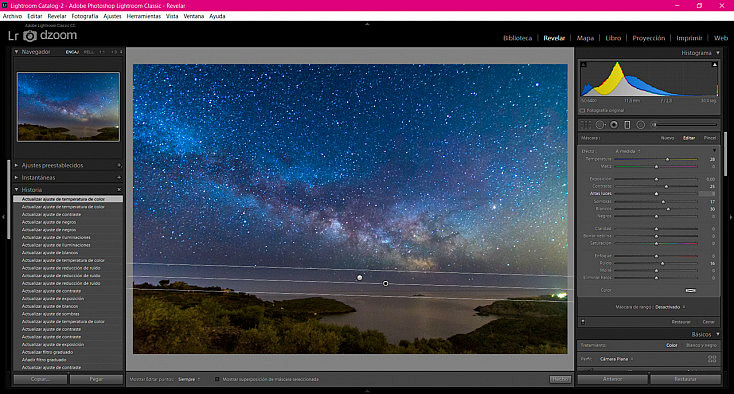
Task: Open the Perfil Cámara Plana dropdown
Action: [x=617, y=359]
